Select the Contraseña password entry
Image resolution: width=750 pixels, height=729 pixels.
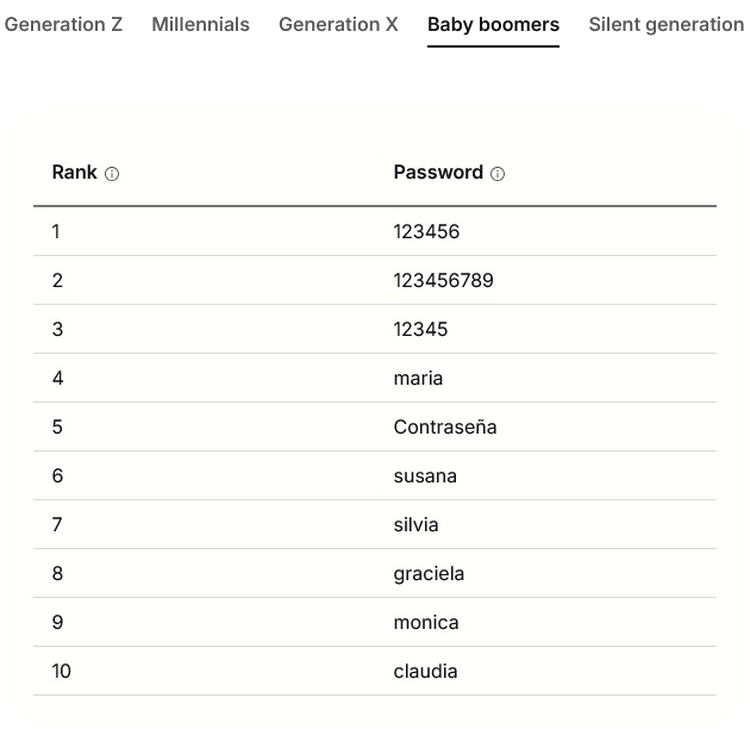pyautogui.click(x=445, y=427)
